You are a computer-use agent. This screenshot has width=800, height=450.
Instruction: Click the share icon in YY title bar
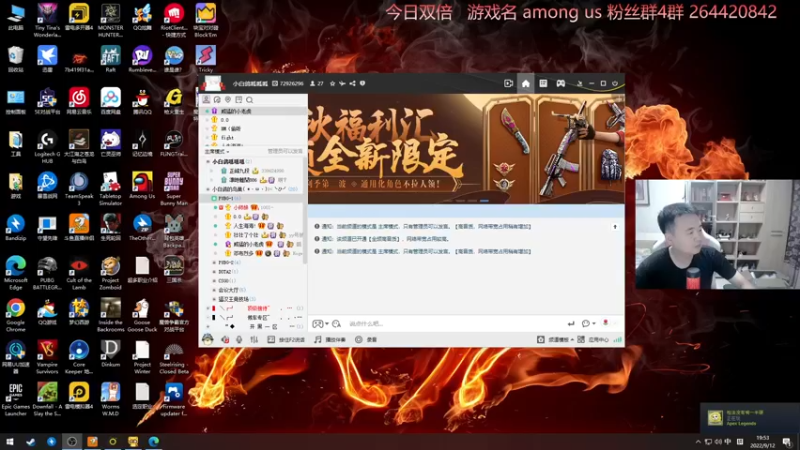click(352, 83)
